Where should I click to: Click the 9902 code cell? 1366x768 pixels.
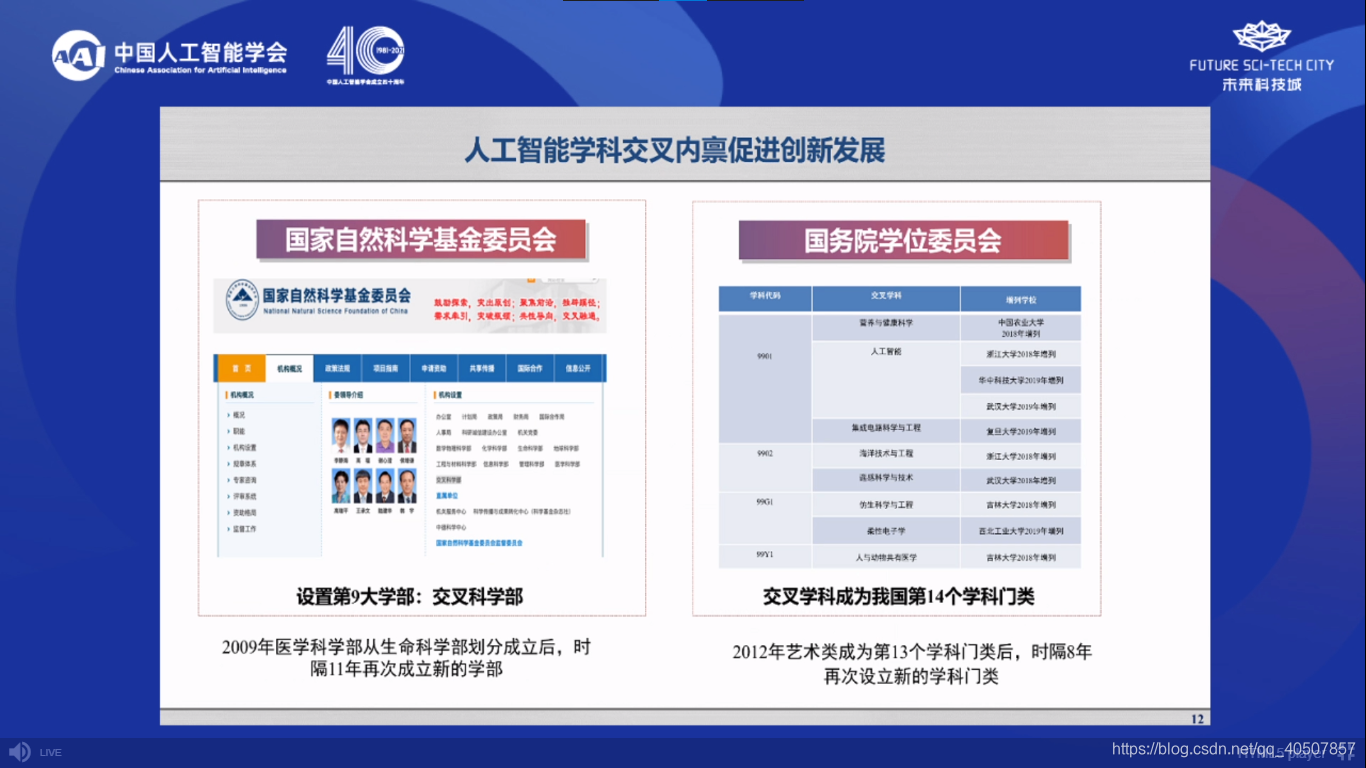(765, 467)
